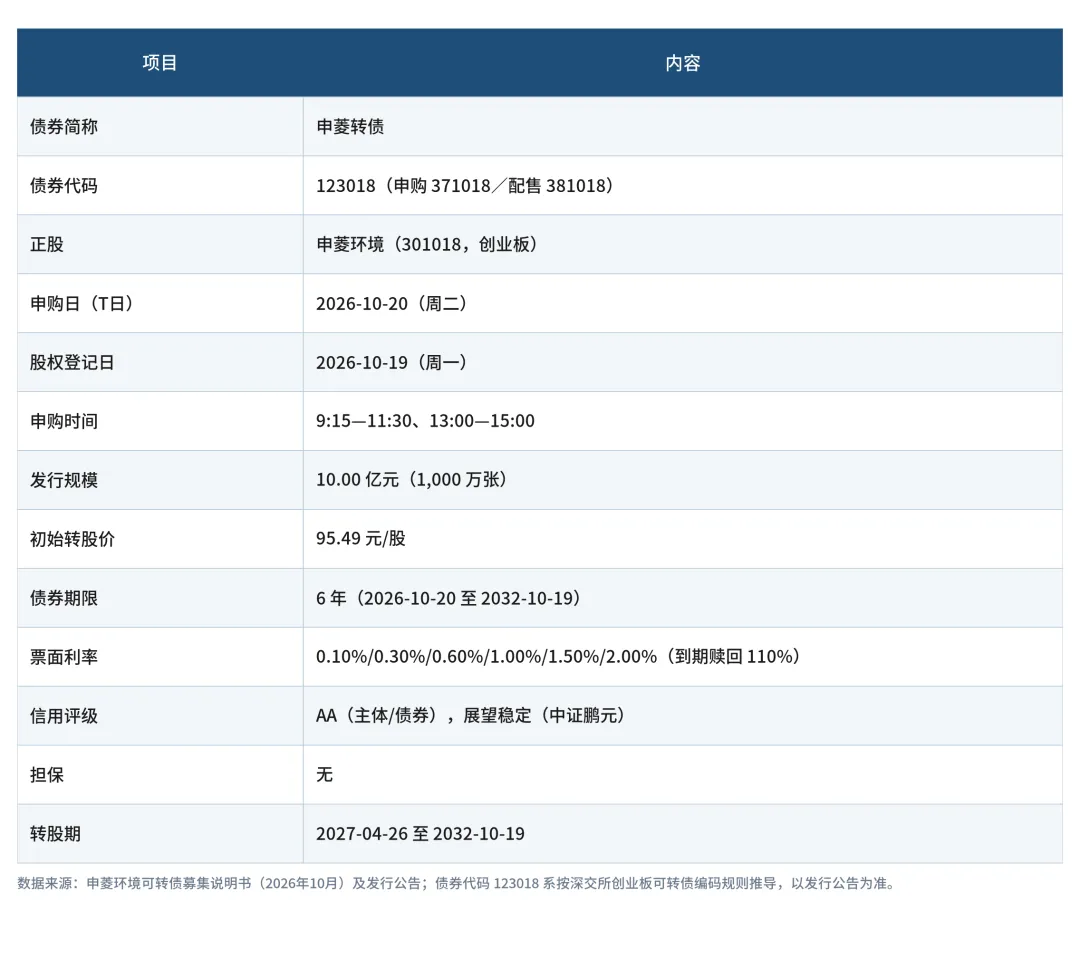Select the 2027-04-26 至 2032-10-19 value
Viewport: 1080px width, 959px height.
click(x=420, y=834)
